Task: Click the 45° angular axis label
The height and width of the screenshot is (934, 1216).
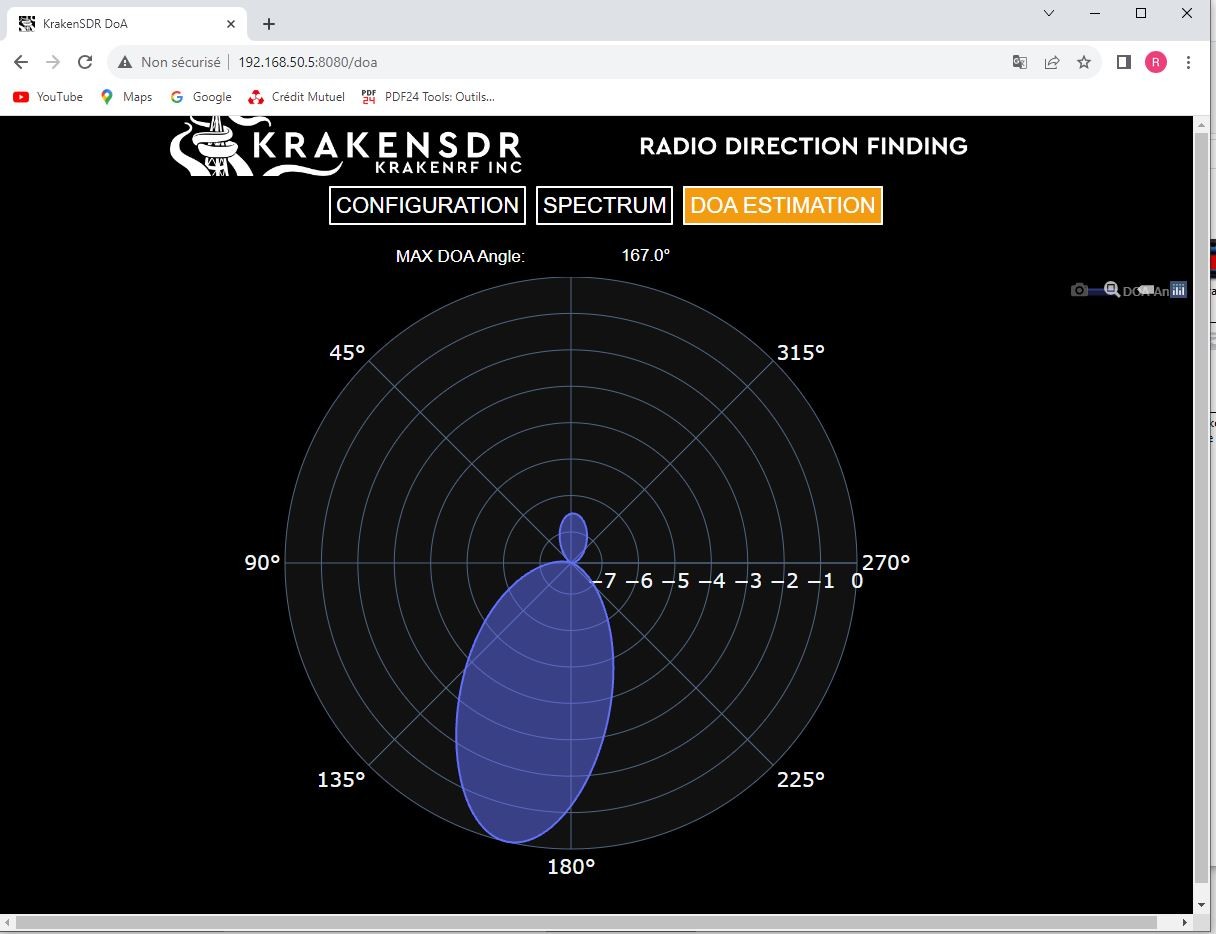Action: [347, 353]
